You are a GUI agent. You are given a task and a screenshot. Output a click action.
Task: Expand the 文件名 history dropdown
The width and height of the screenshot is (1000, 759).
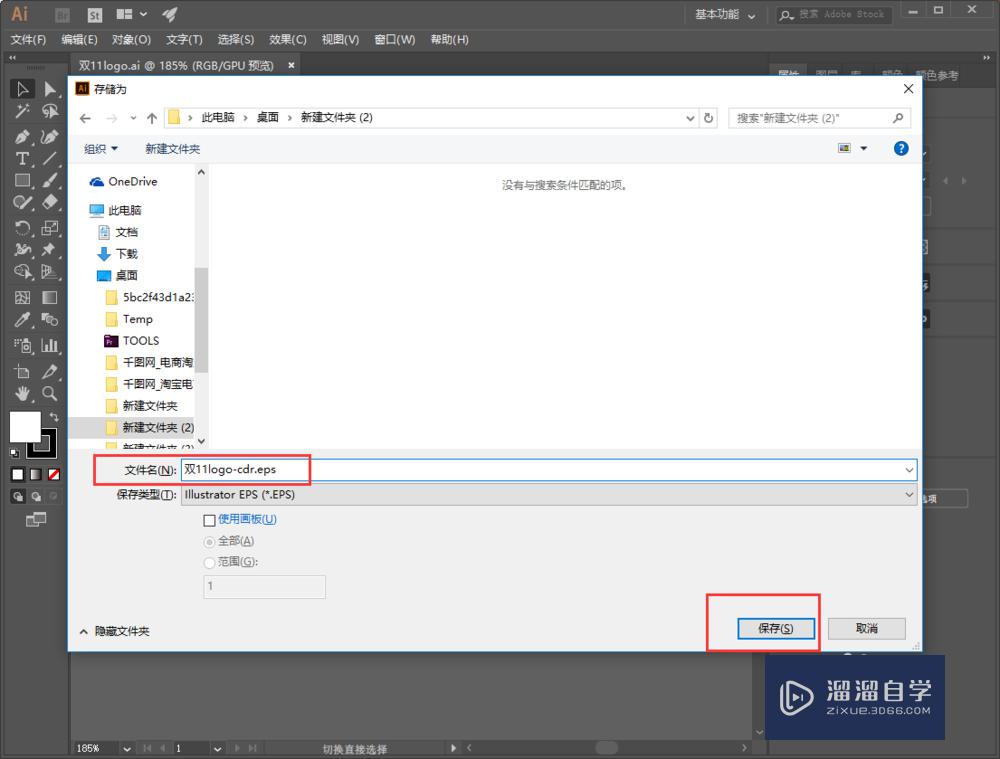909,470
